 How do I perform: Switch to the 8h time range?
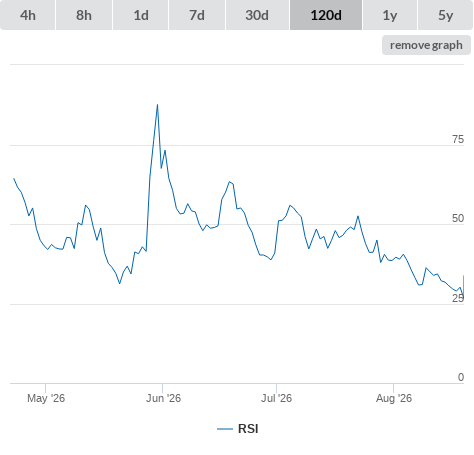click(x=84, y=15)
